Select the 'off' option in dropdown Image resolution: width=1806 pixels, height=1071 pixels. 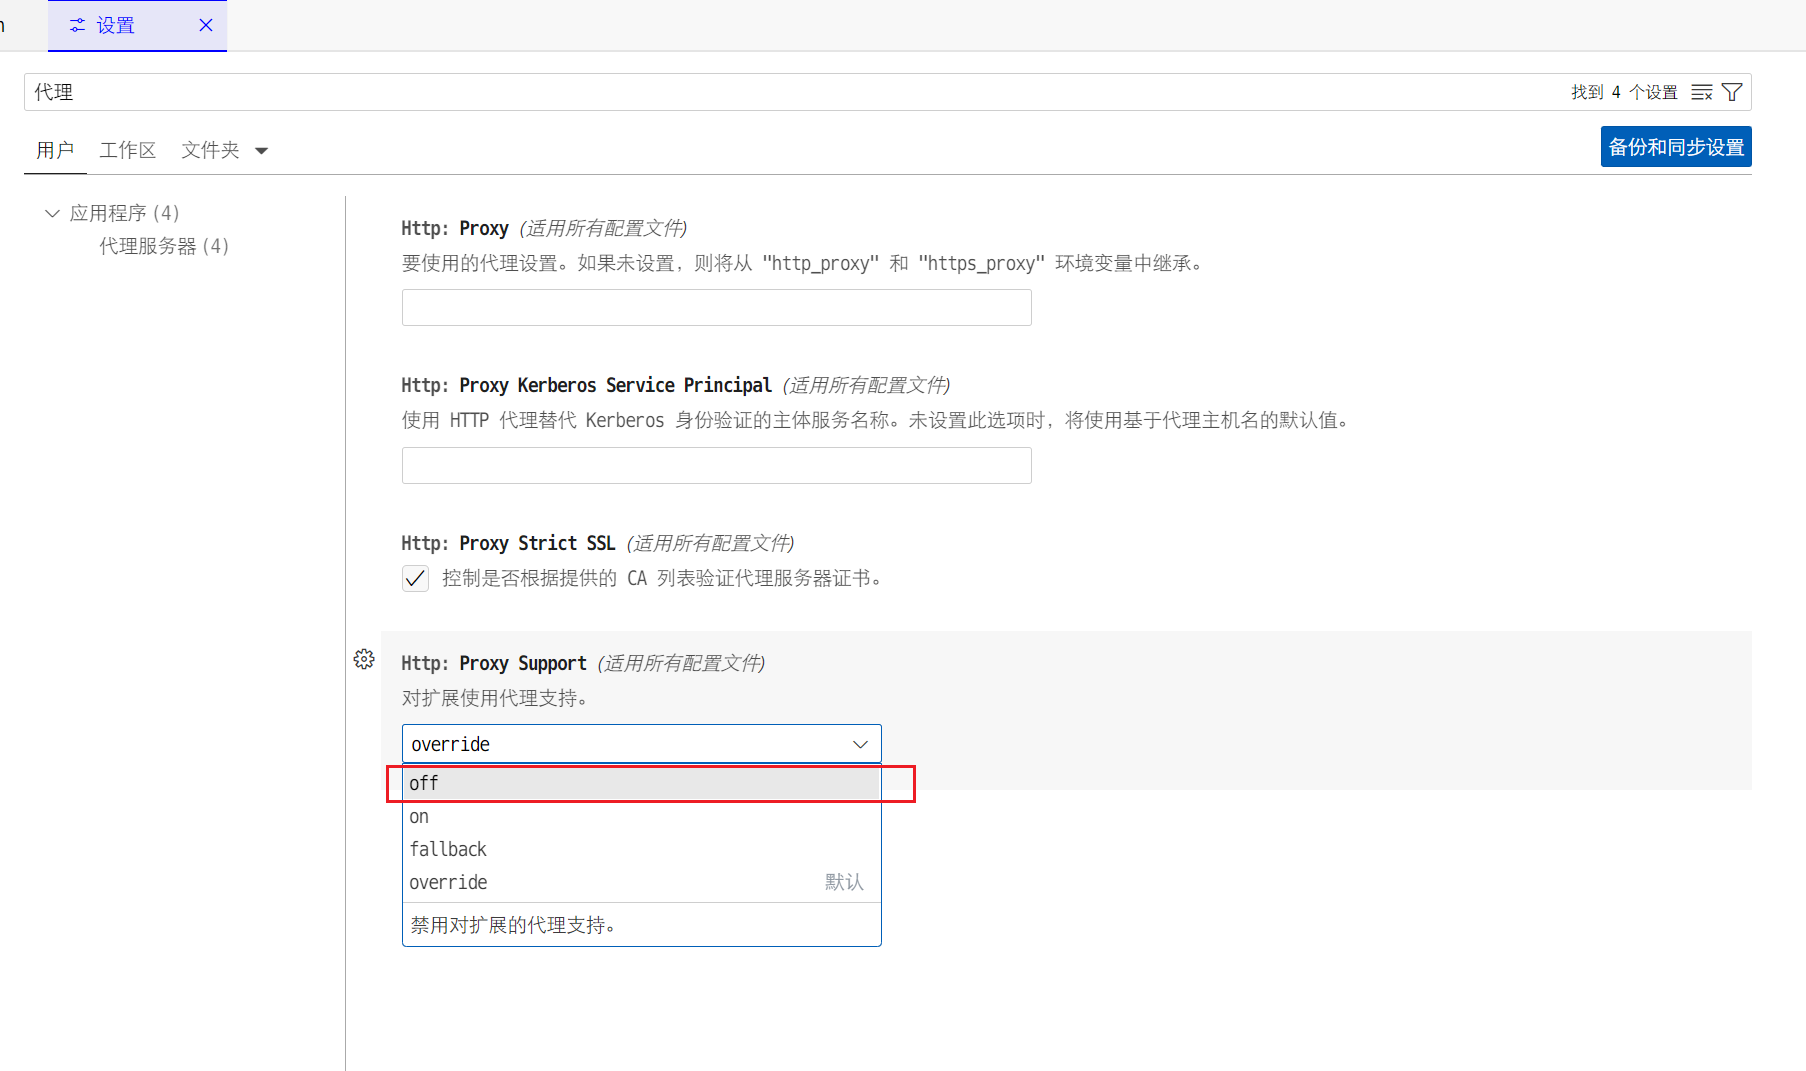pyautogui.click(x=640, y=783)
